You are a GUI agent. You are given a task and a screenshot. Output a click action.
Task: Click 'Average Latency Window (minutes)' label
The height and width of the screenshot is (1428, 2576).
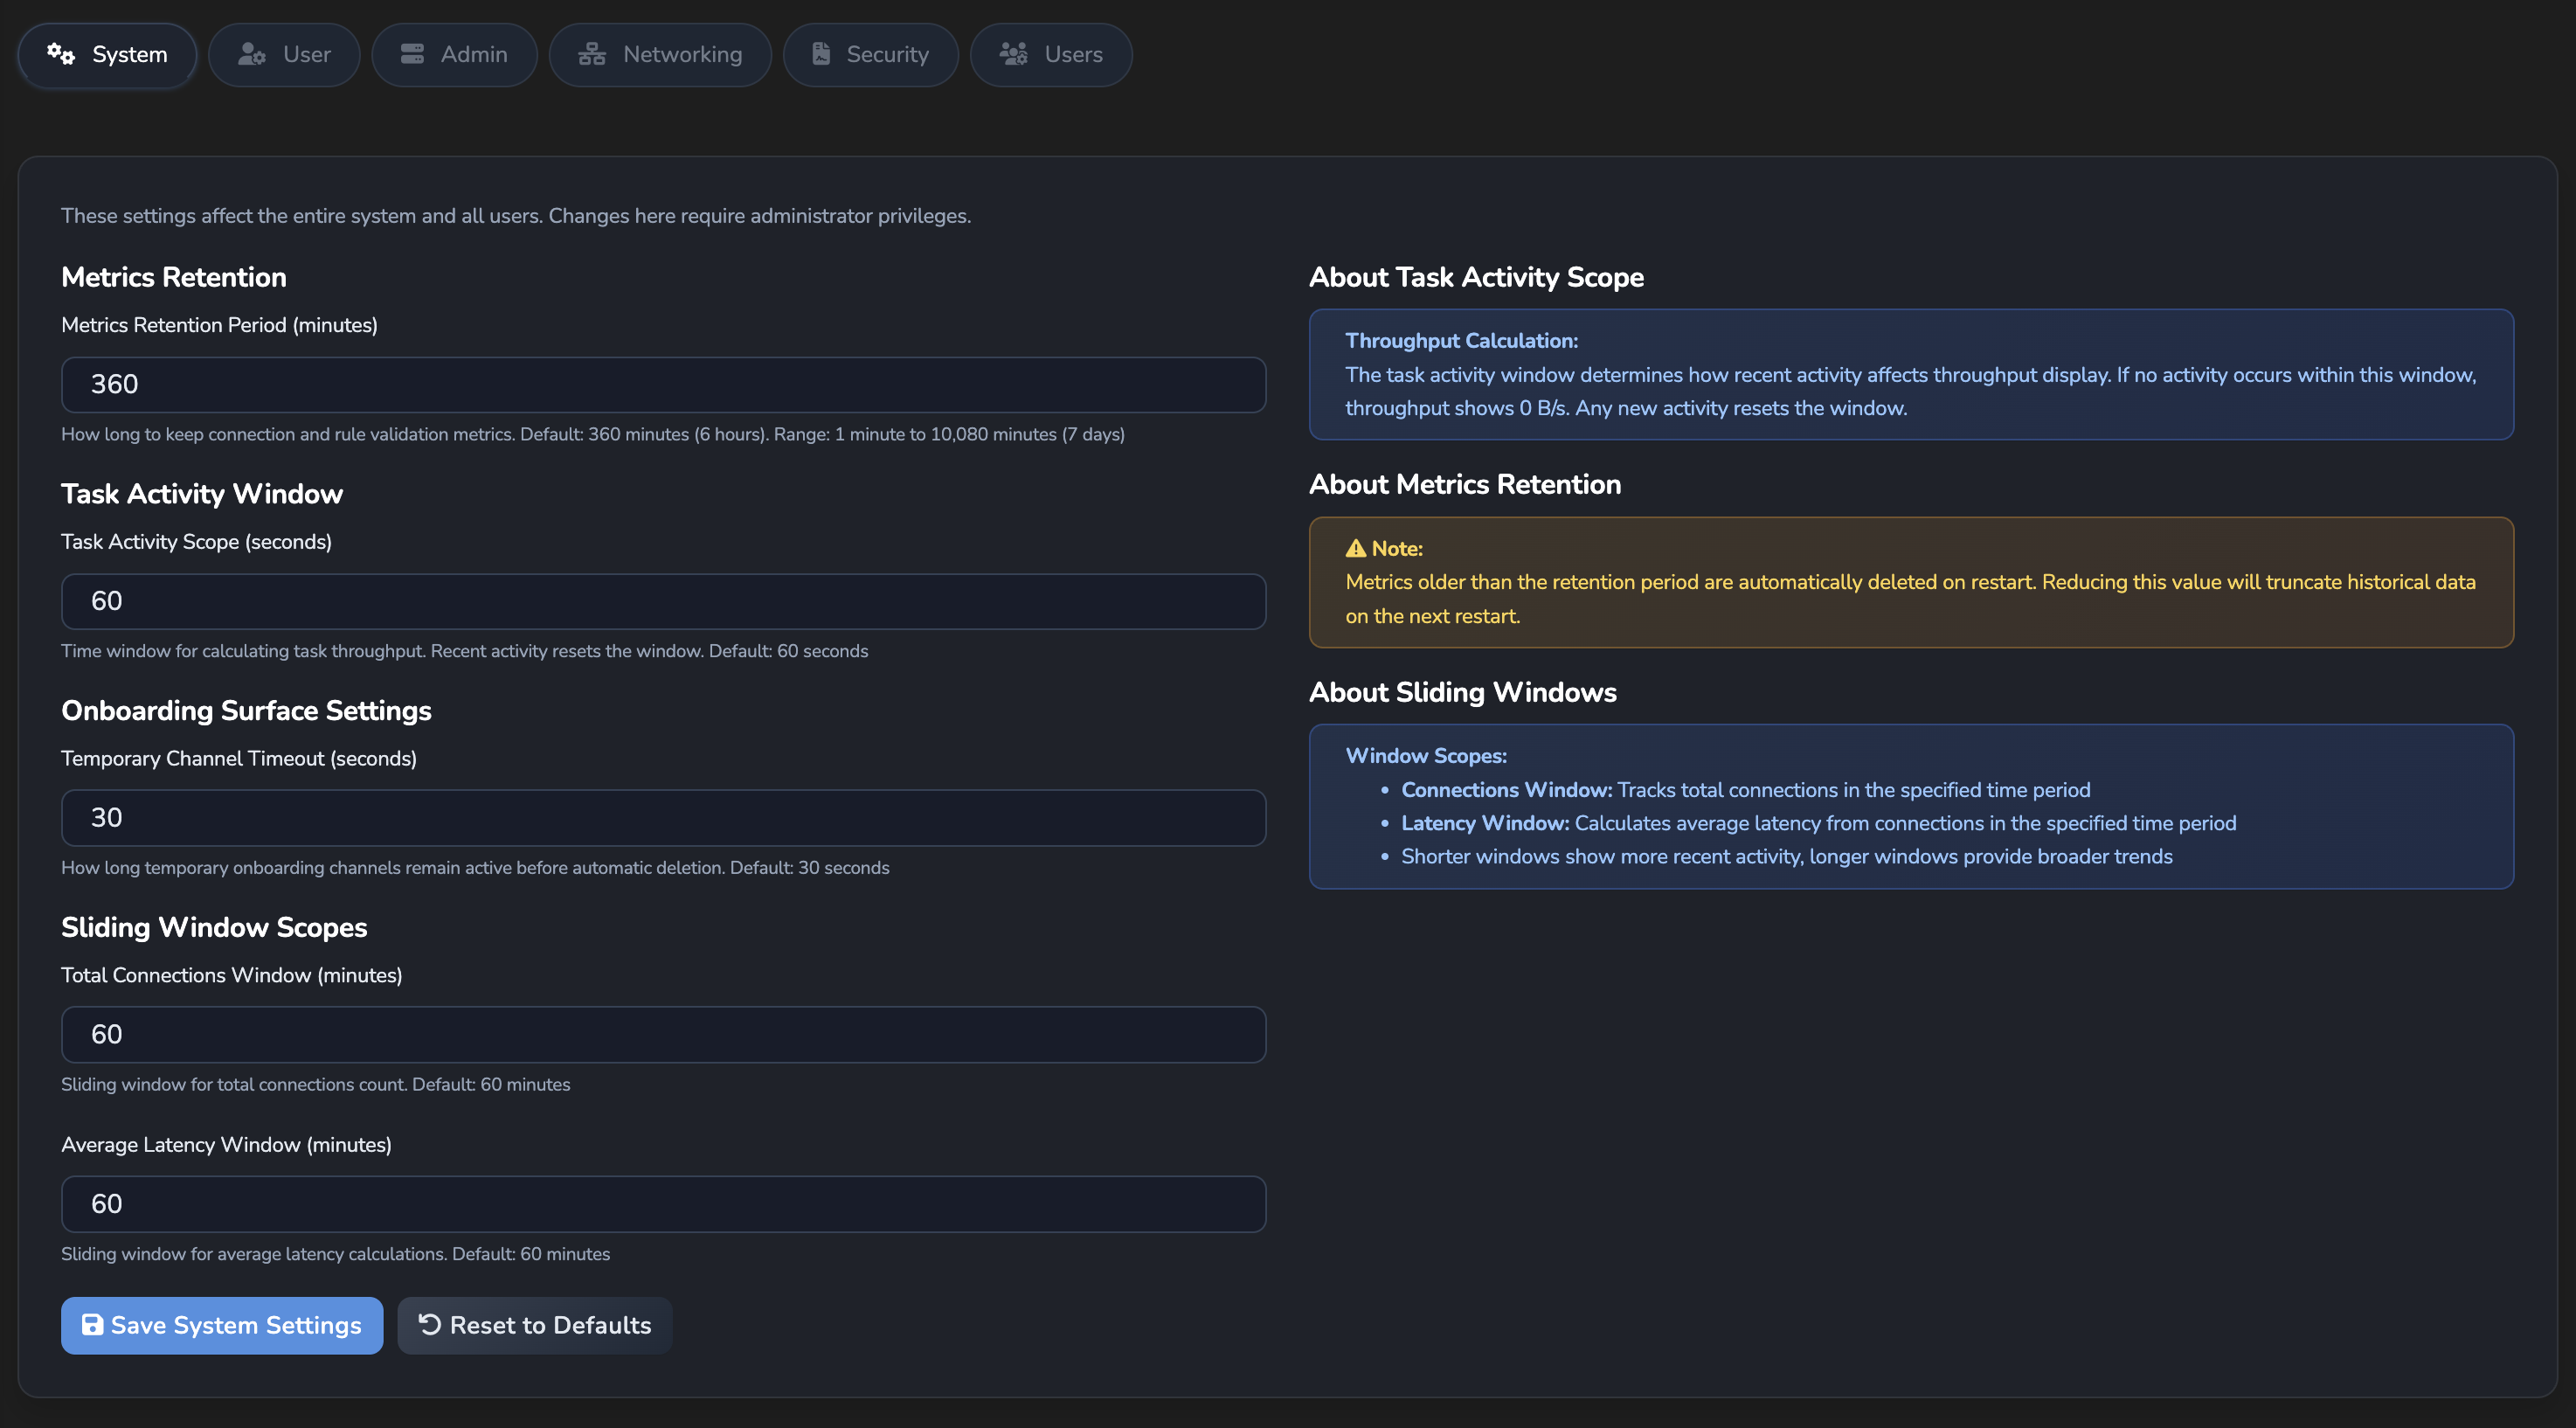pyautogui.click(x=226, y=1145)
